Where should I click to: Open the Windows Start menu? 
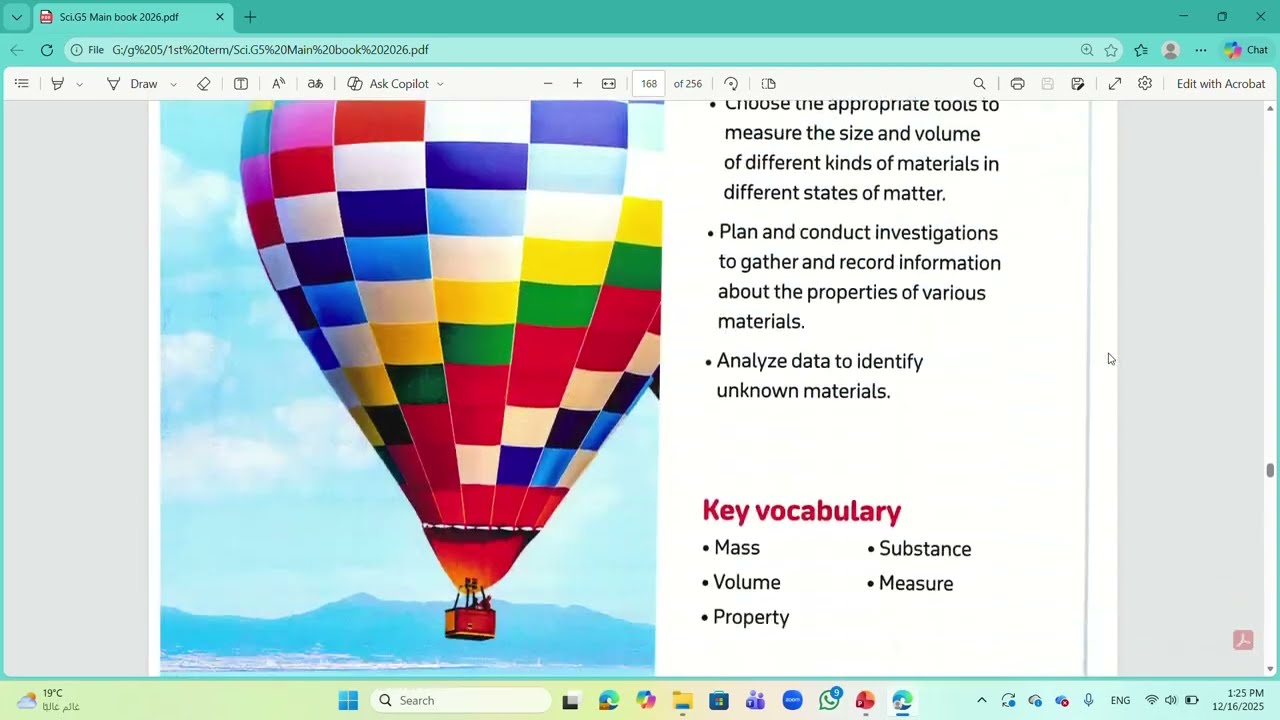348,701
